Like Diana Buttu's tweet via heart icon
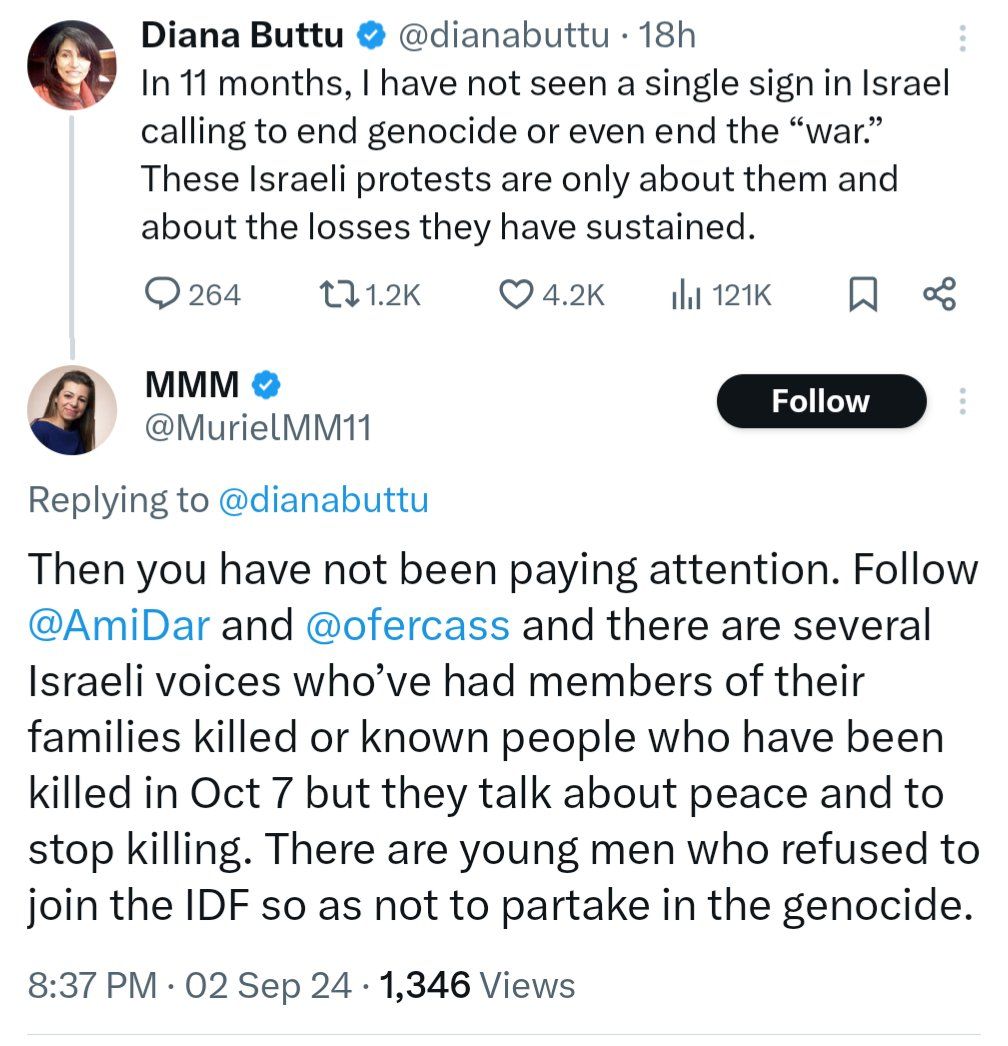Viewport: 1008px width, 1046px height. pyautogui.click(x=514, y=294)
